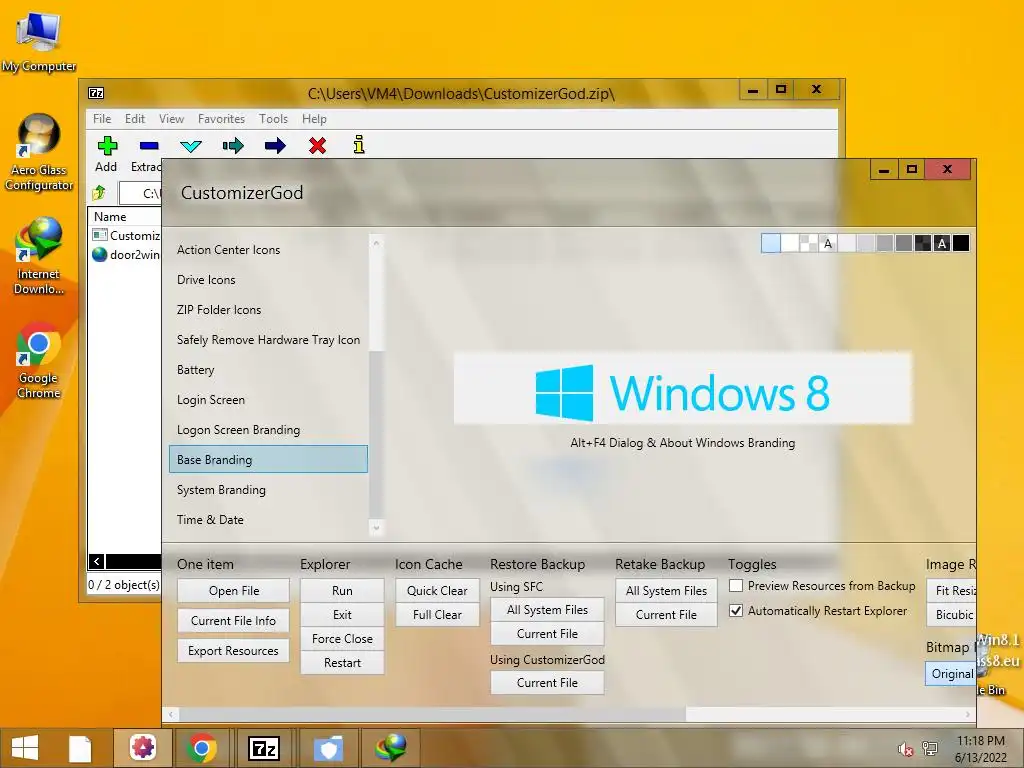The width and height of the screenshot is (1024, 768).
Task: Click the green Add icon in 7-Zip
Action: 107,145
